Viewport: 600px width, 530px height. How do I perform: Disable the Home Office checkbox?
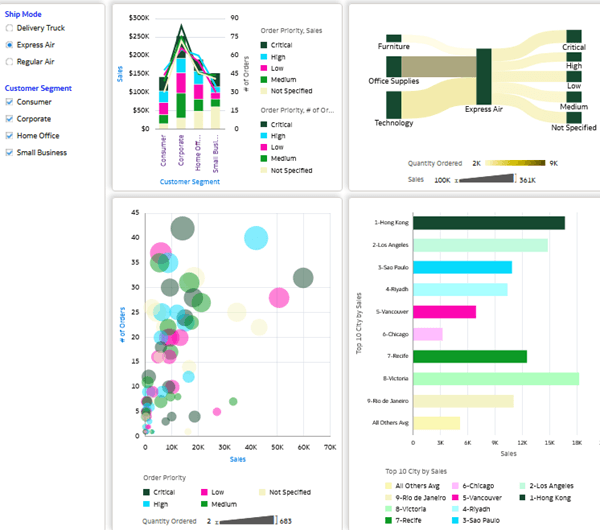[10, 135]
